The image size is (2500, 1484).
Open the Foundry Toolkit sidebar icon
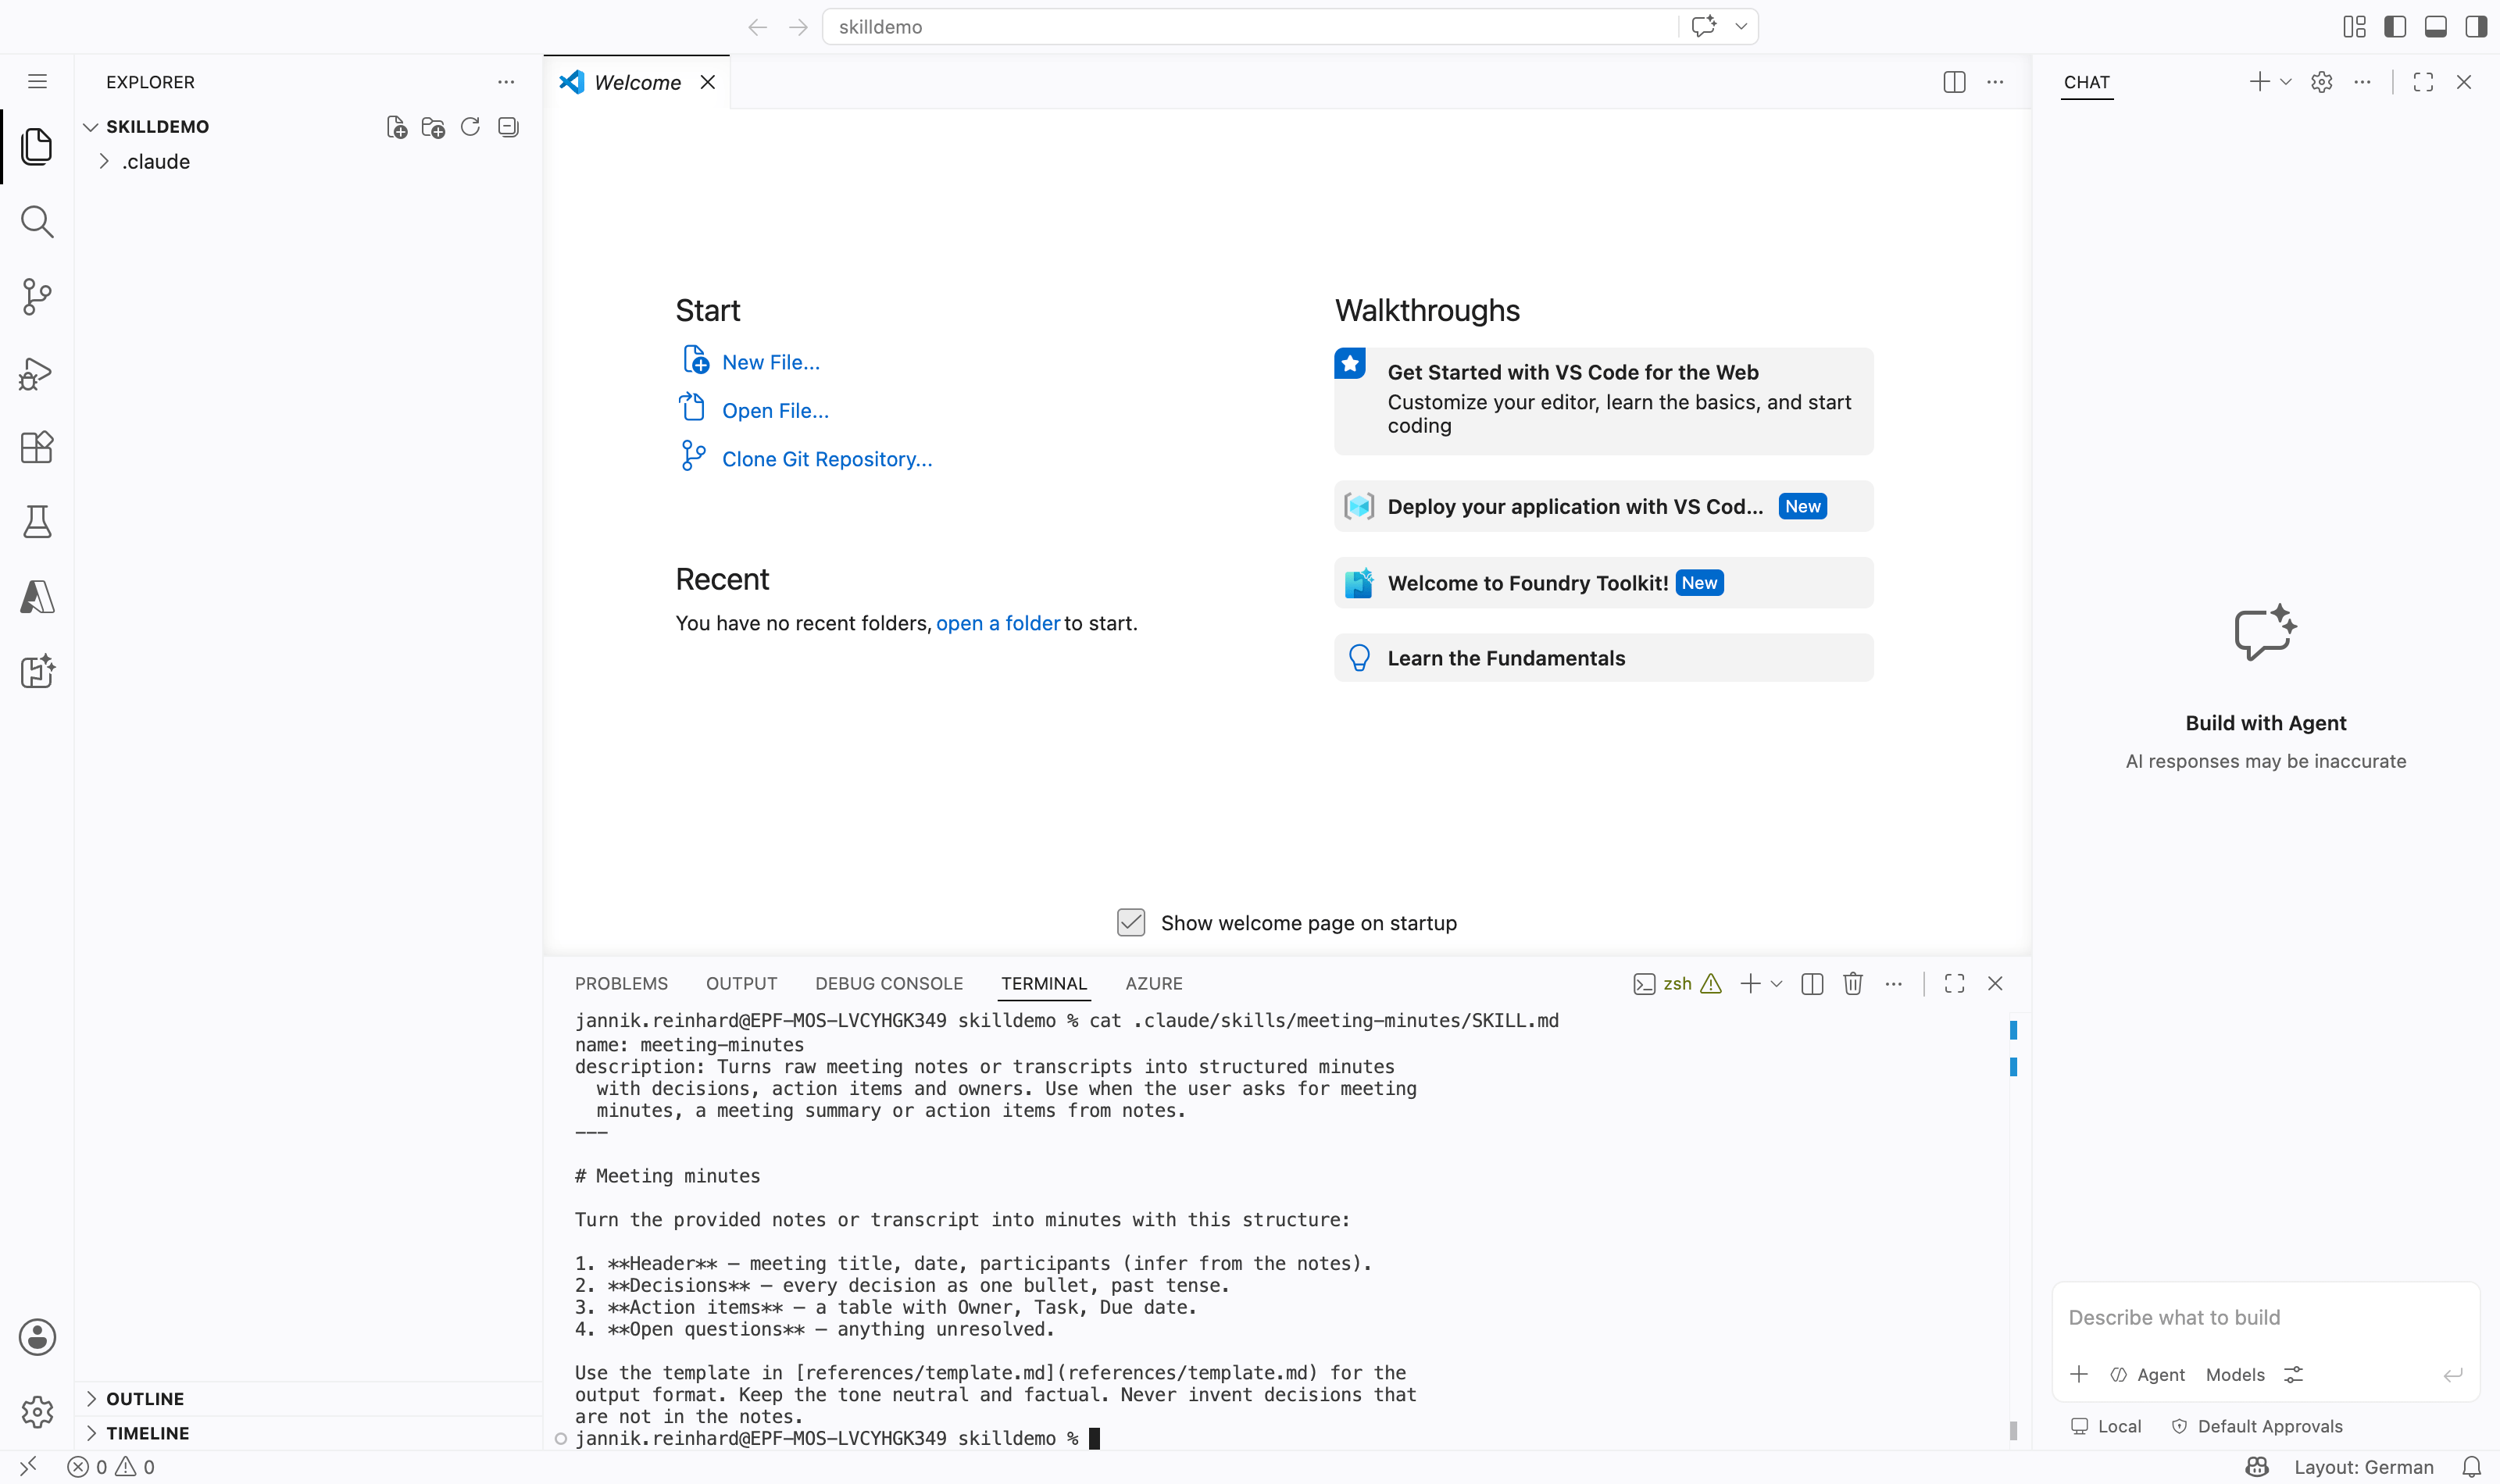click(37, 672)
